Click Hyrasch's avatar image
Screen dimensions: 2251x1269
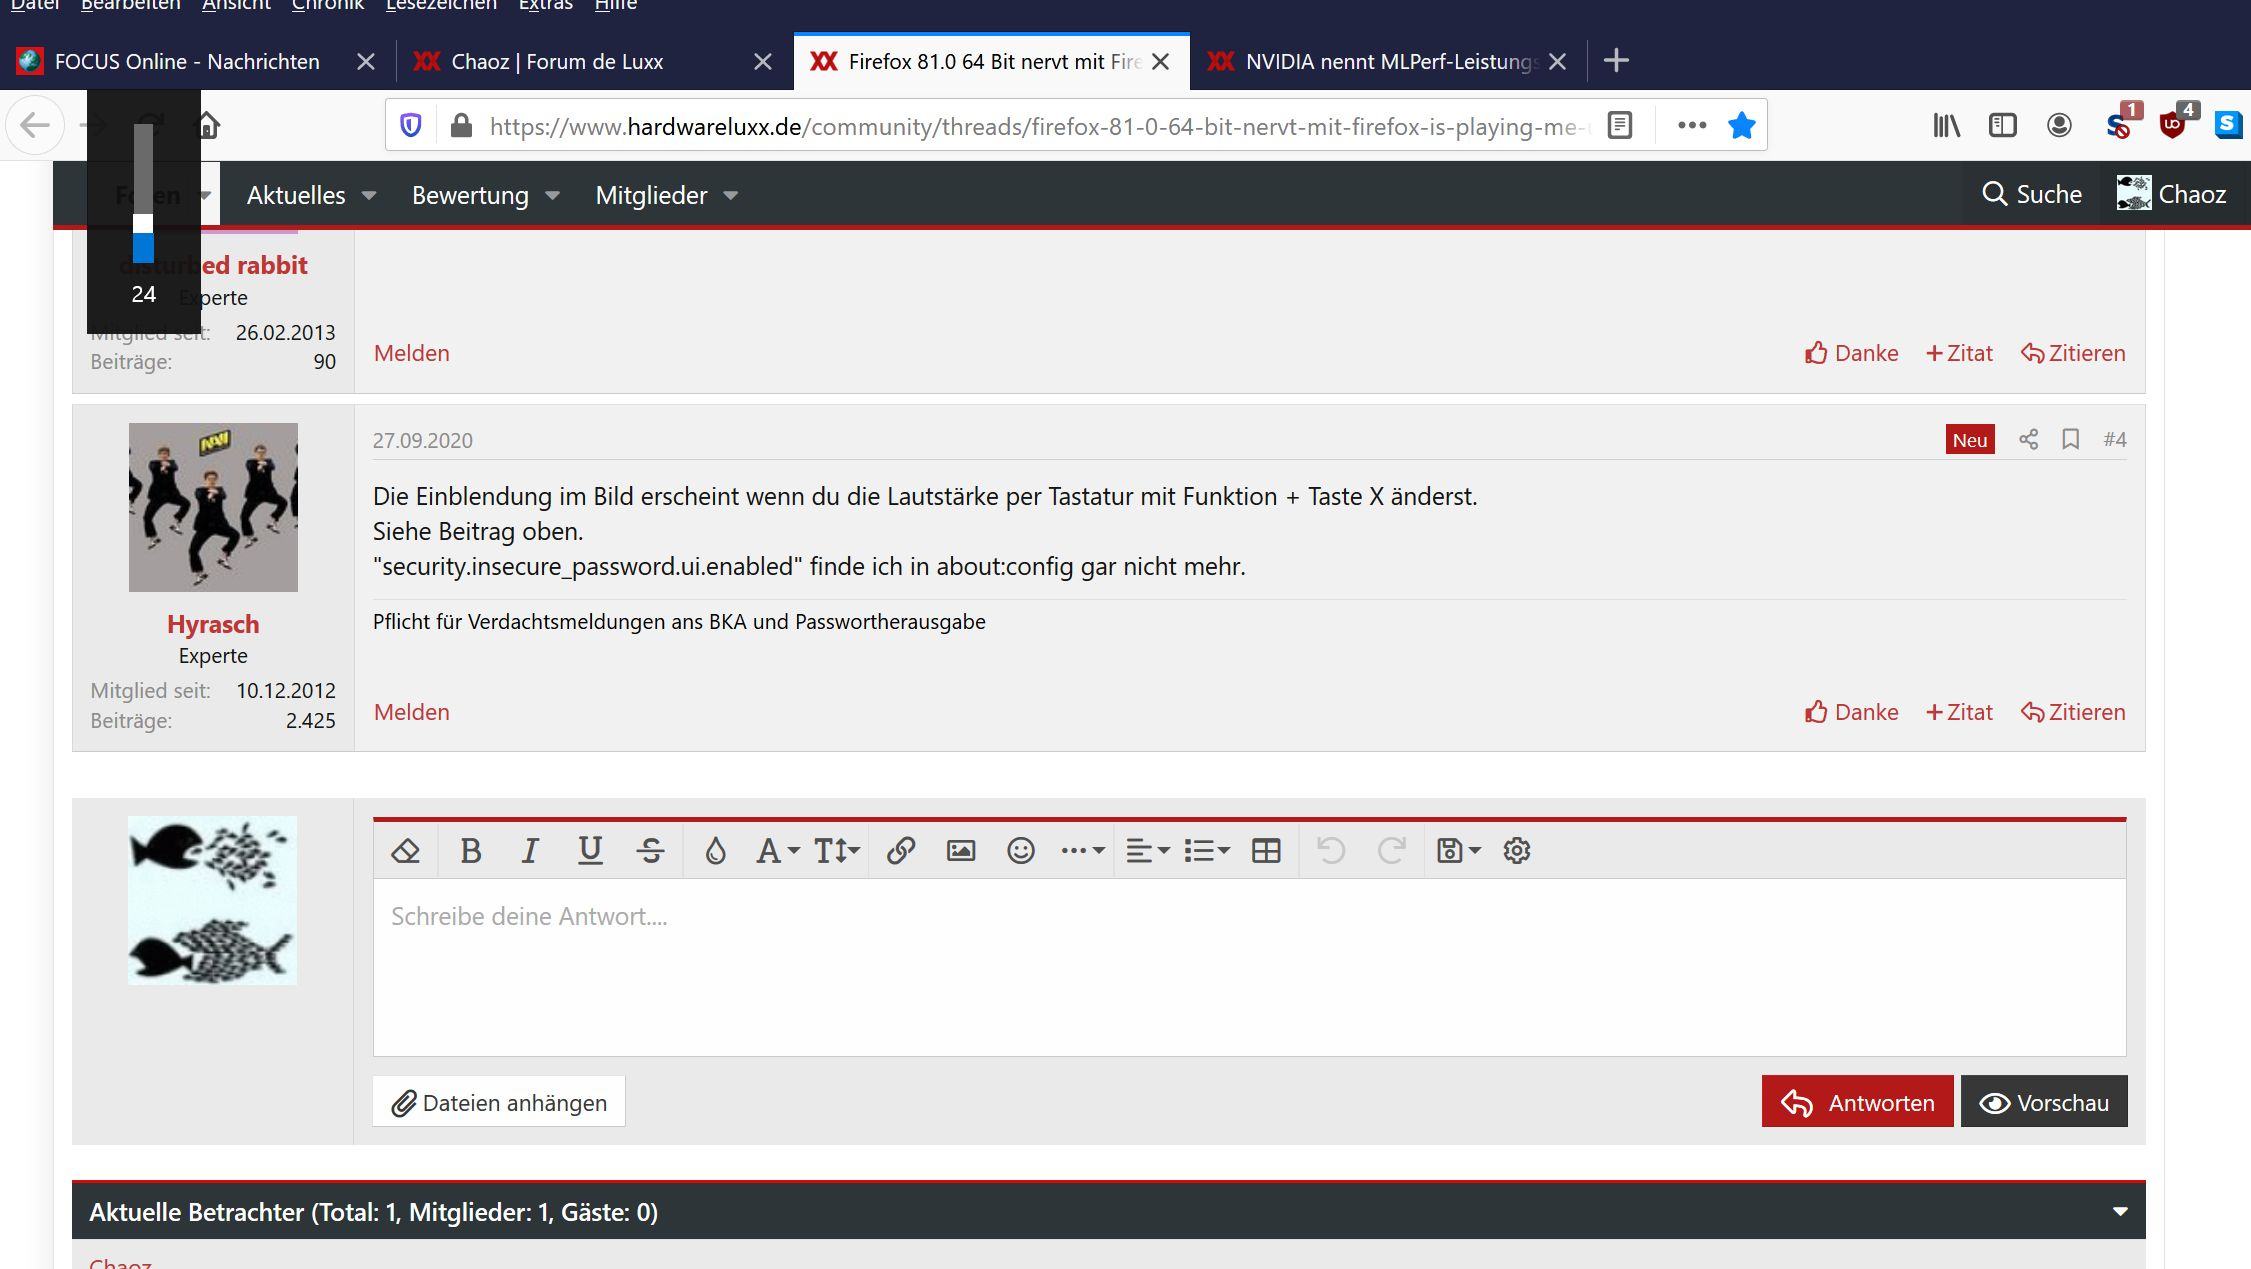click(x=213, y=507)
